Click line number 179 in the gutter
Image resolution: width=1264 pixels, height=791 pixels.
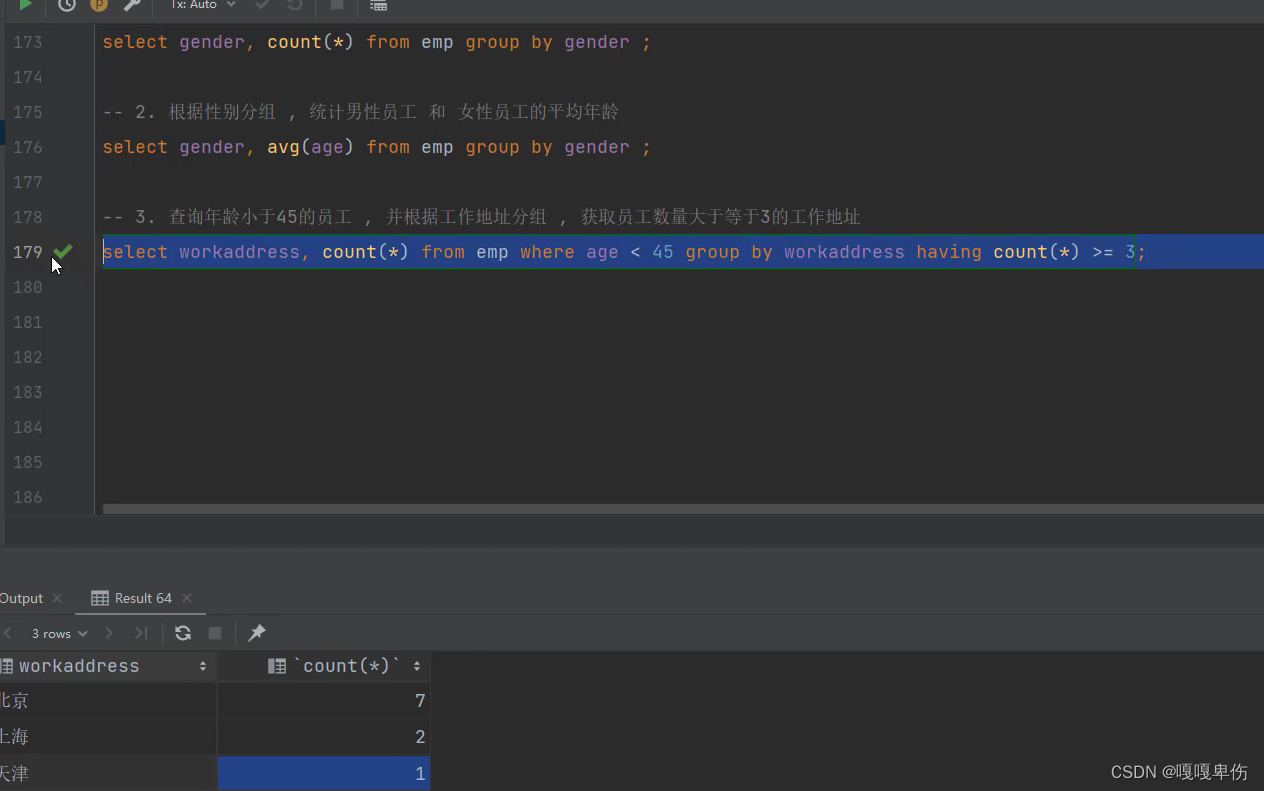(x=27, y=252)
